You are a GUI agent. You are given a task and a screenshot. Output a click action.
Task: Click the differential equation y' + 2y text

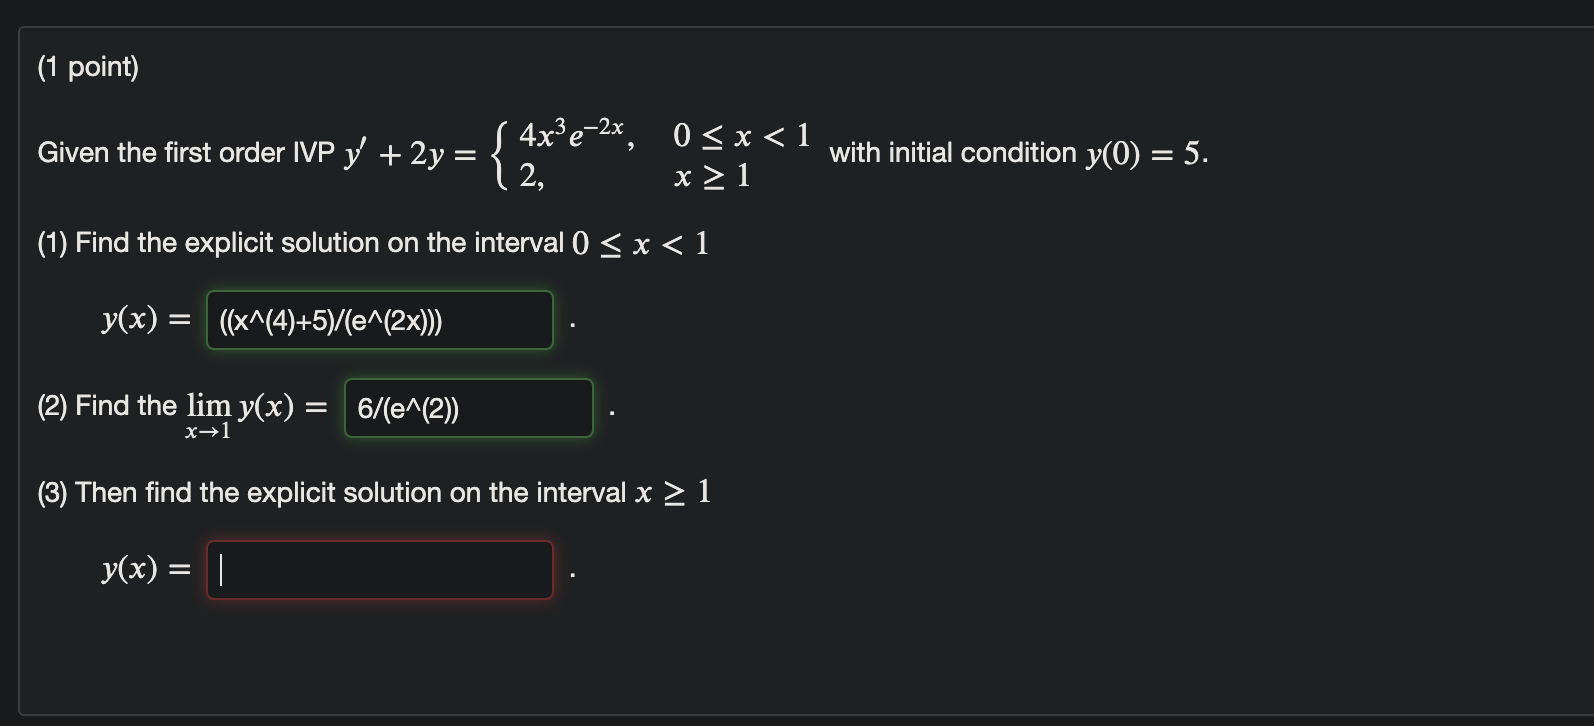400,152
